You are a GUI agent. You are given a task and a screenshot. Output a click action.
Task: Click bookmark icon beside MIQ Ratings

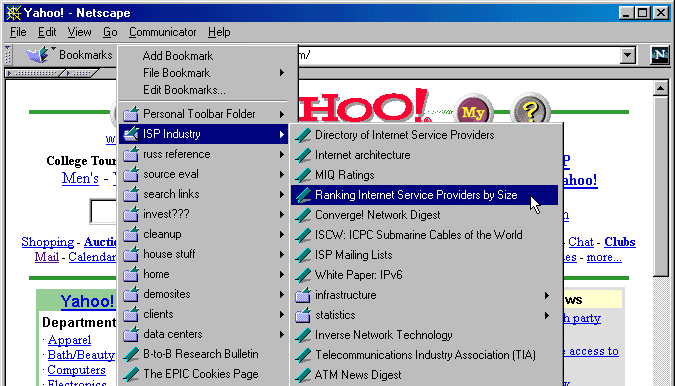(303, 175)
